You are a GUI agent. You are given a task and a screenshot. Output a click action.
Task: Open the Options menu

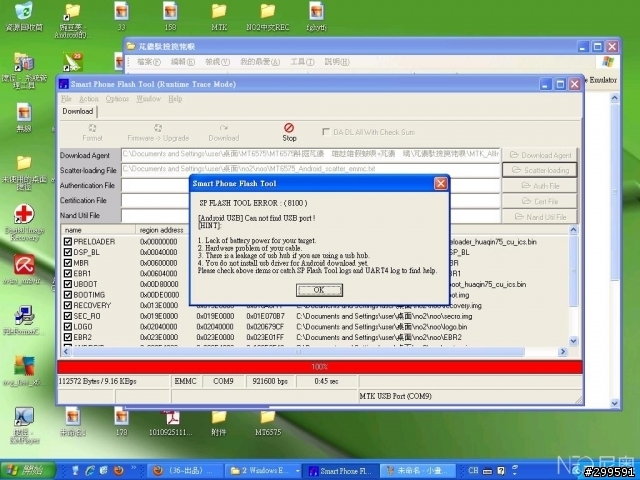(117, 99)
